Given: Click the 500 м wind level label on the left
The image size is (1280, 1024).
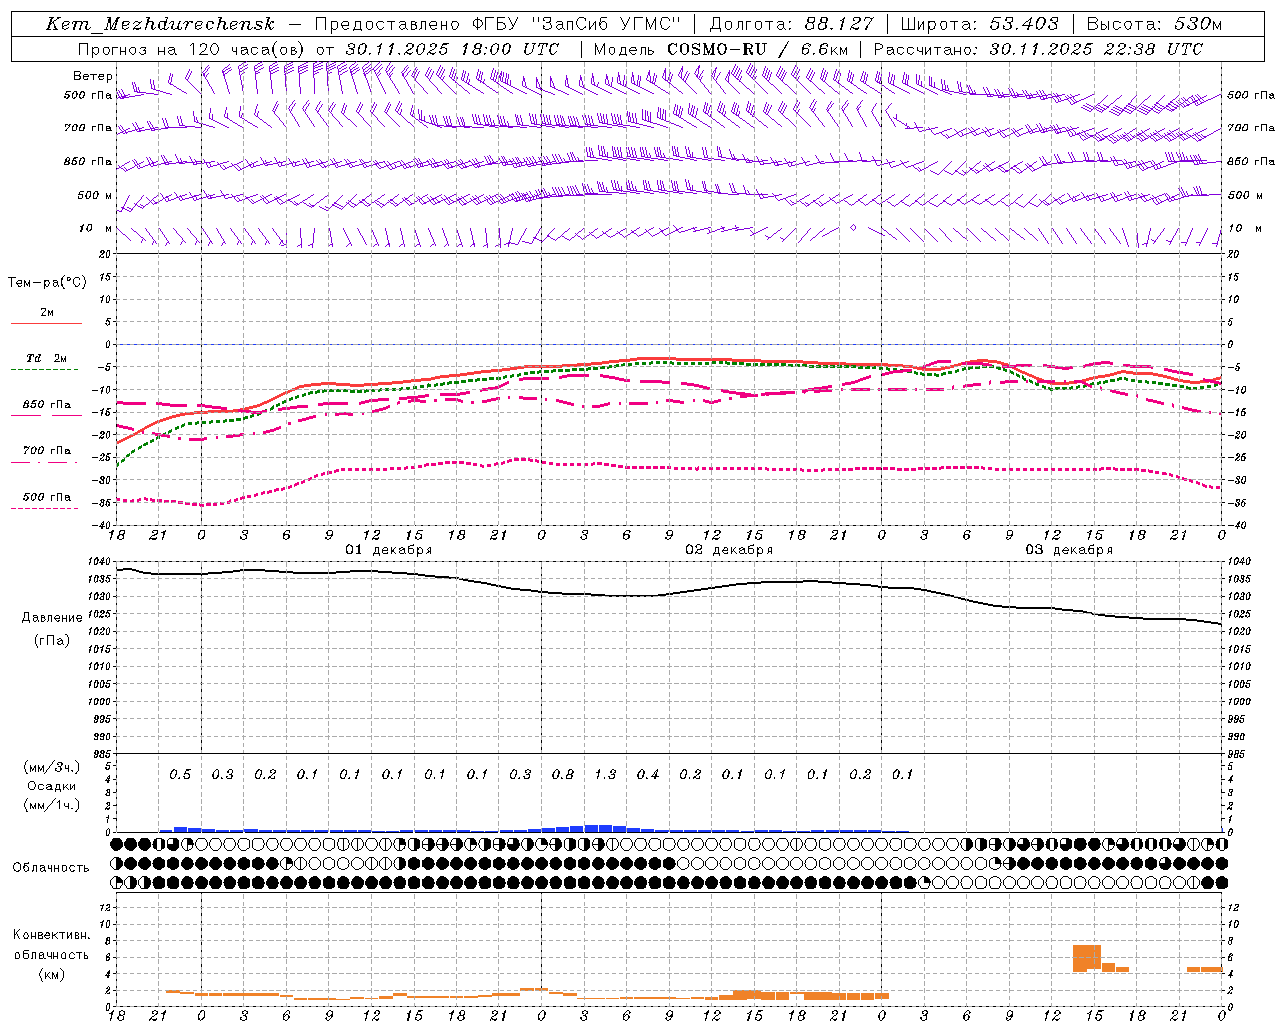Looking at the screenshot, I should 95,196.
